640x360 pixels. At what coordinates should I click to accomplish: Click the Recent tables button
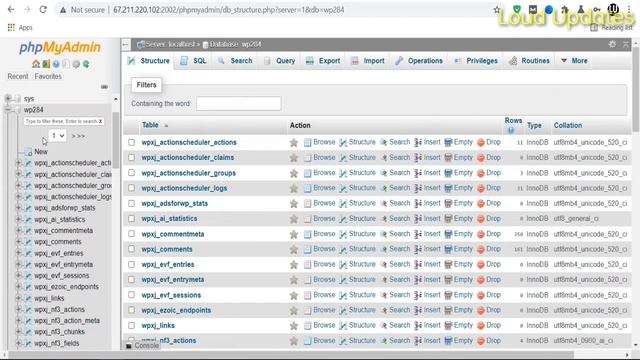point(18,76)
